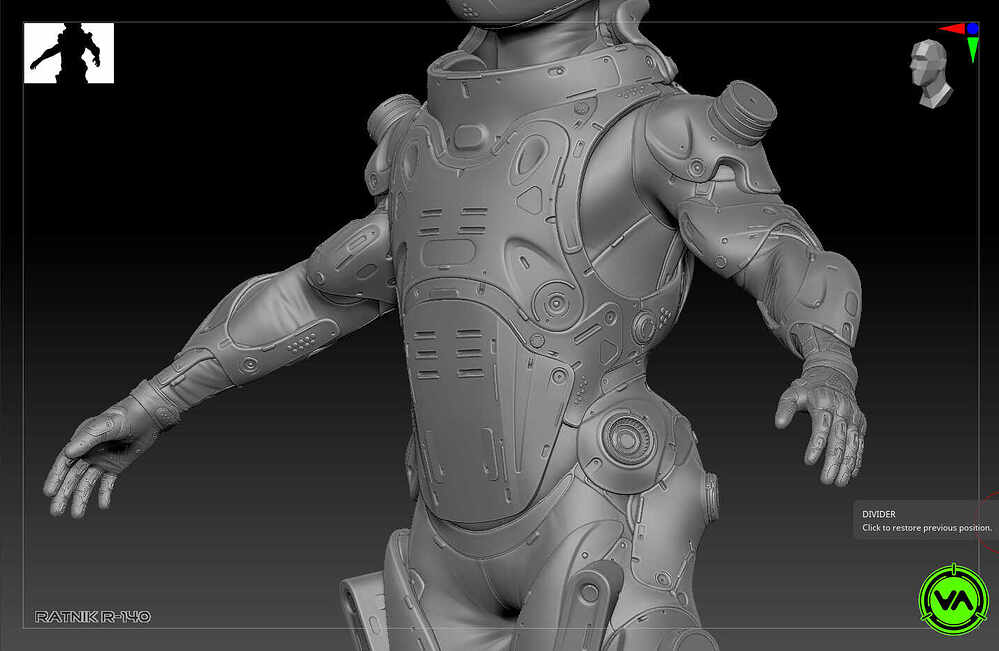The width and height of the screenshot is (999, 651).
Task: Click the blue Z-axis dot
Action: coord(972,29)
